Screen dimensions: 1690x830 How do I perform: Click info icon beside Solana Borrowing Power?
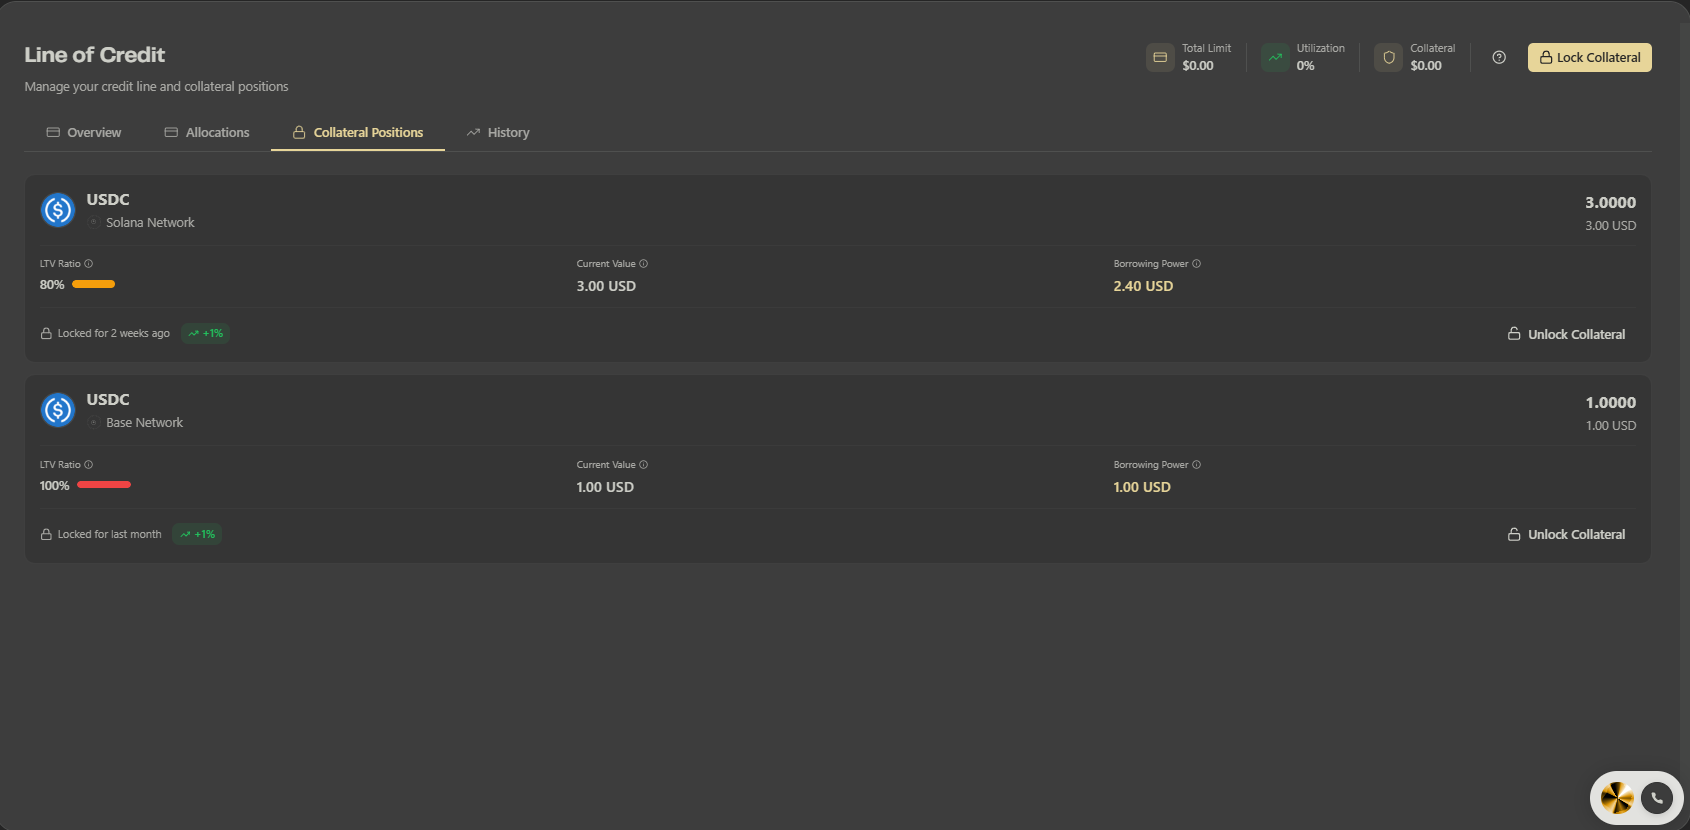pos(1197,264)
